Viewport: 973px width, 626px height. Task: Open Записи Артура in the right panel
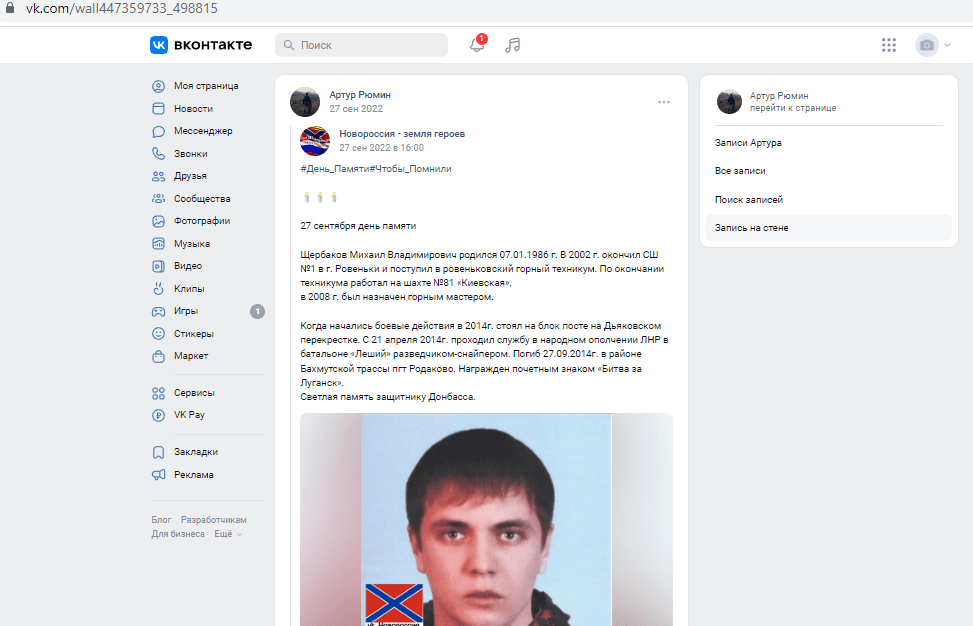(748, 143)
